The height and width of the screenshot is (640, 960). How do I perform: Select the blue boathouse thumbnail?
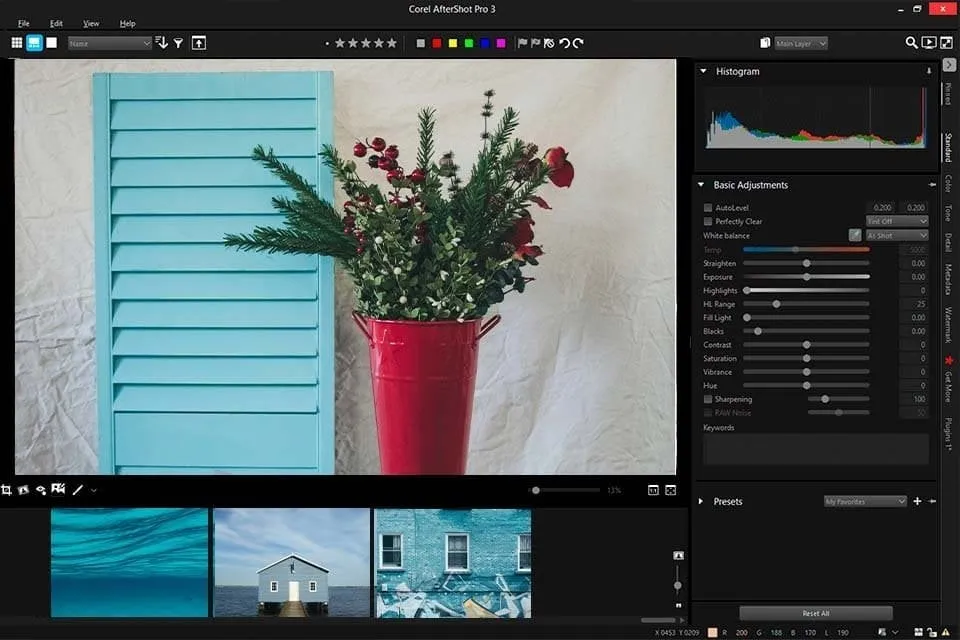[291, 563]
